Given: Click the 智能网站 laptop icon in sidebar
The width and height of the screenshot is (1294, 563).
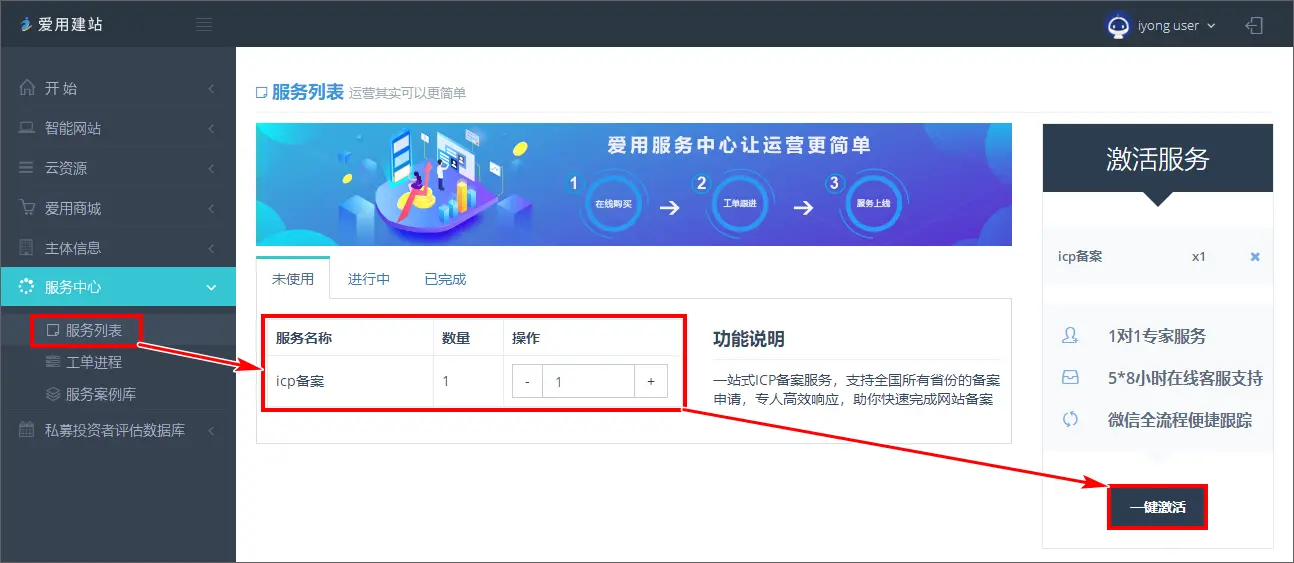Looking at the screenshot, I should pyautogui.click(x=27, y=128).
